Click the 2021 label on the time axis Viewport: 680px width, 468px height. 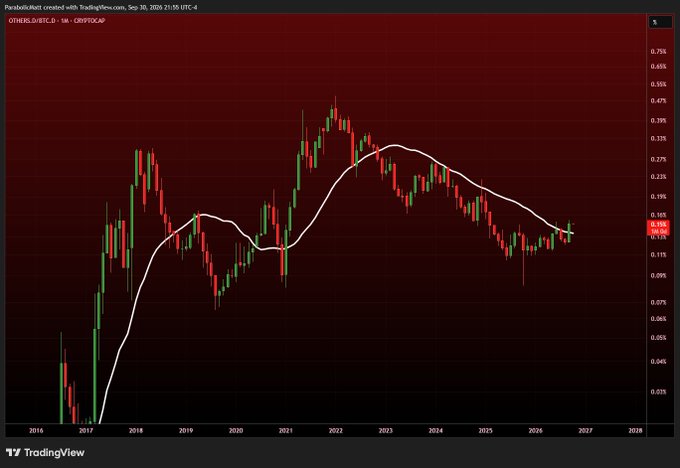[x=285, y=431]
